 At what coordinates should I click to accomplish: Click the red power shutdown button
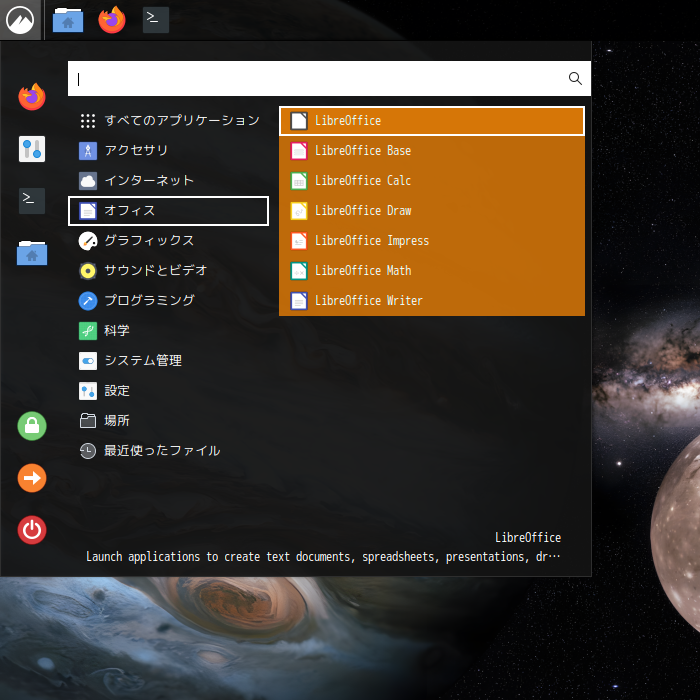coord(32,530)
